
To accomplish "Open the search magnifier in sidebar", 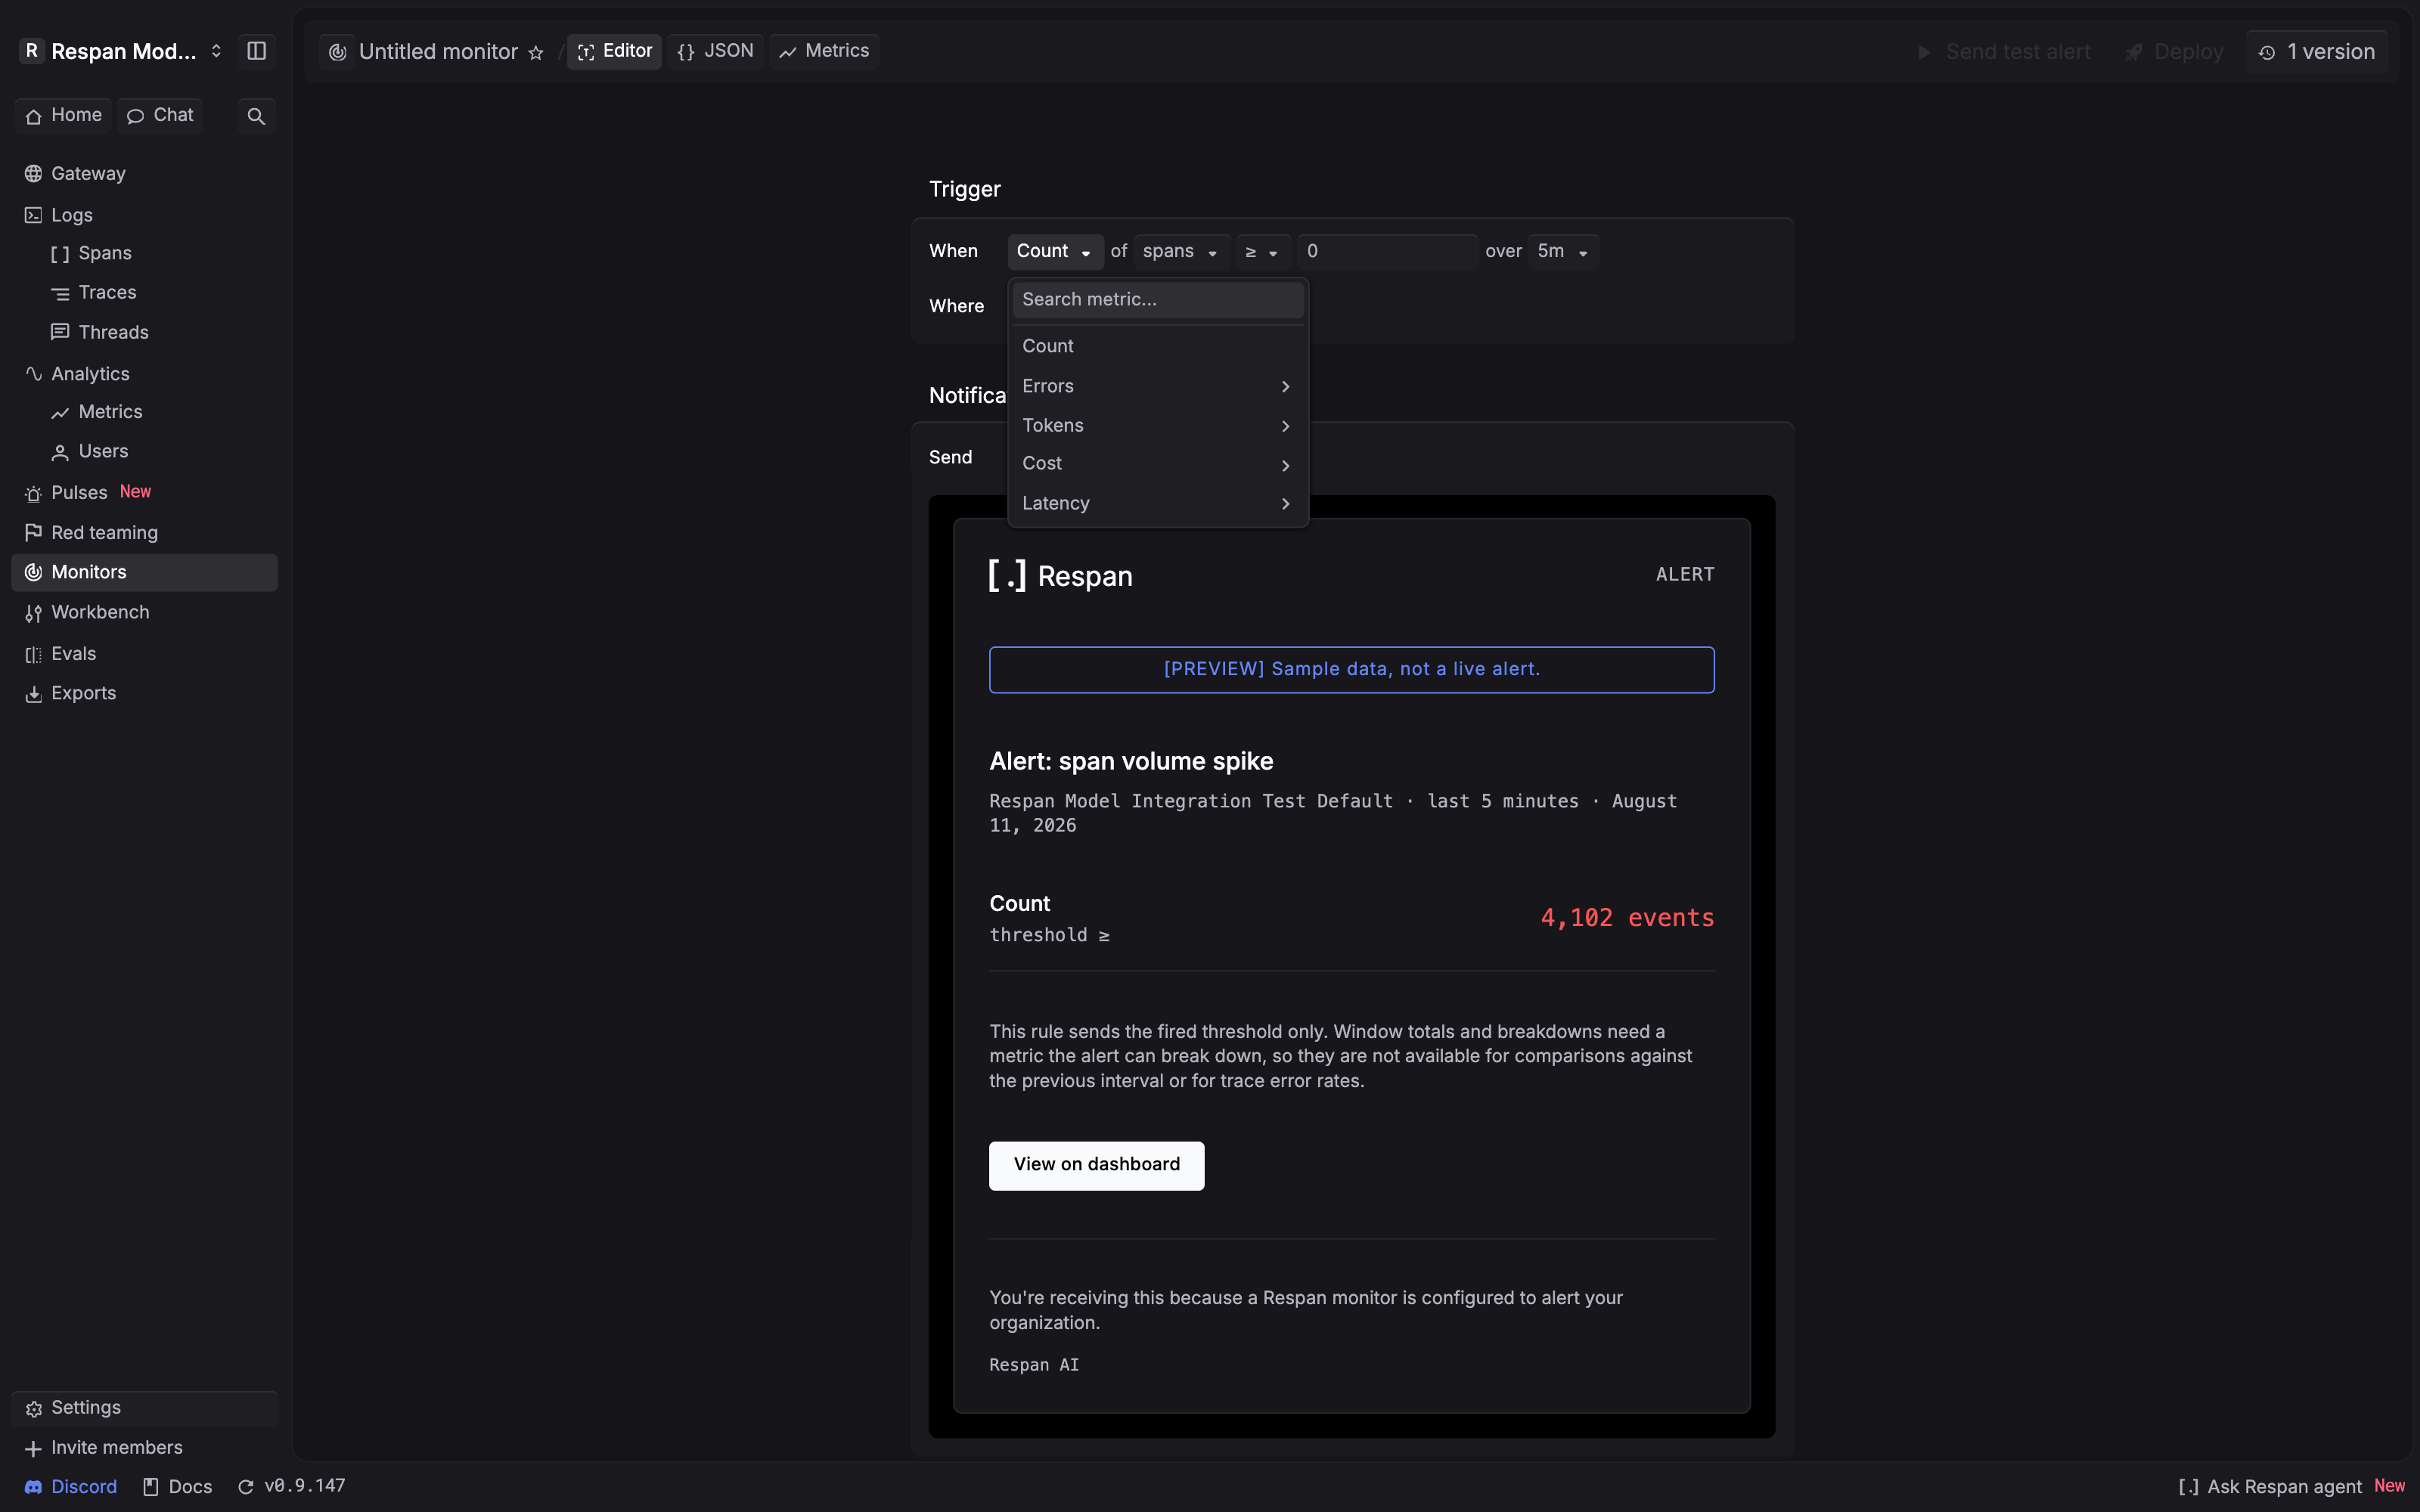I will point(256,116).
